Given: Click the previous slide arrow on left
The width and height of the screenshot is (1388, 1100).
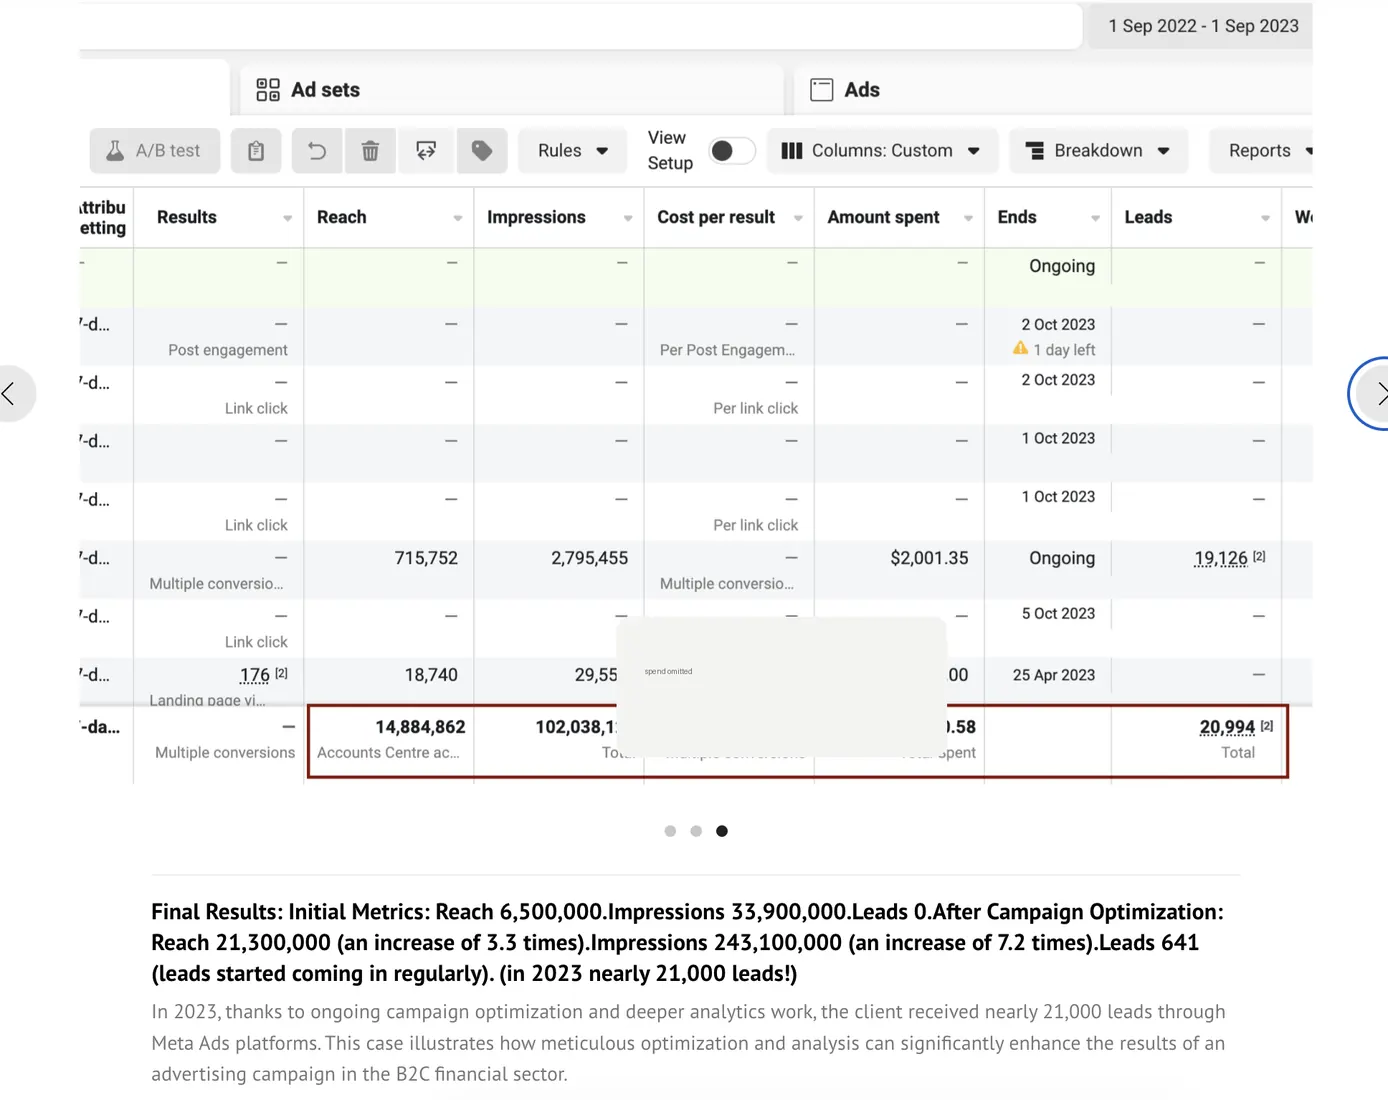Looking at the screenshot, I should tap(10, 394).
